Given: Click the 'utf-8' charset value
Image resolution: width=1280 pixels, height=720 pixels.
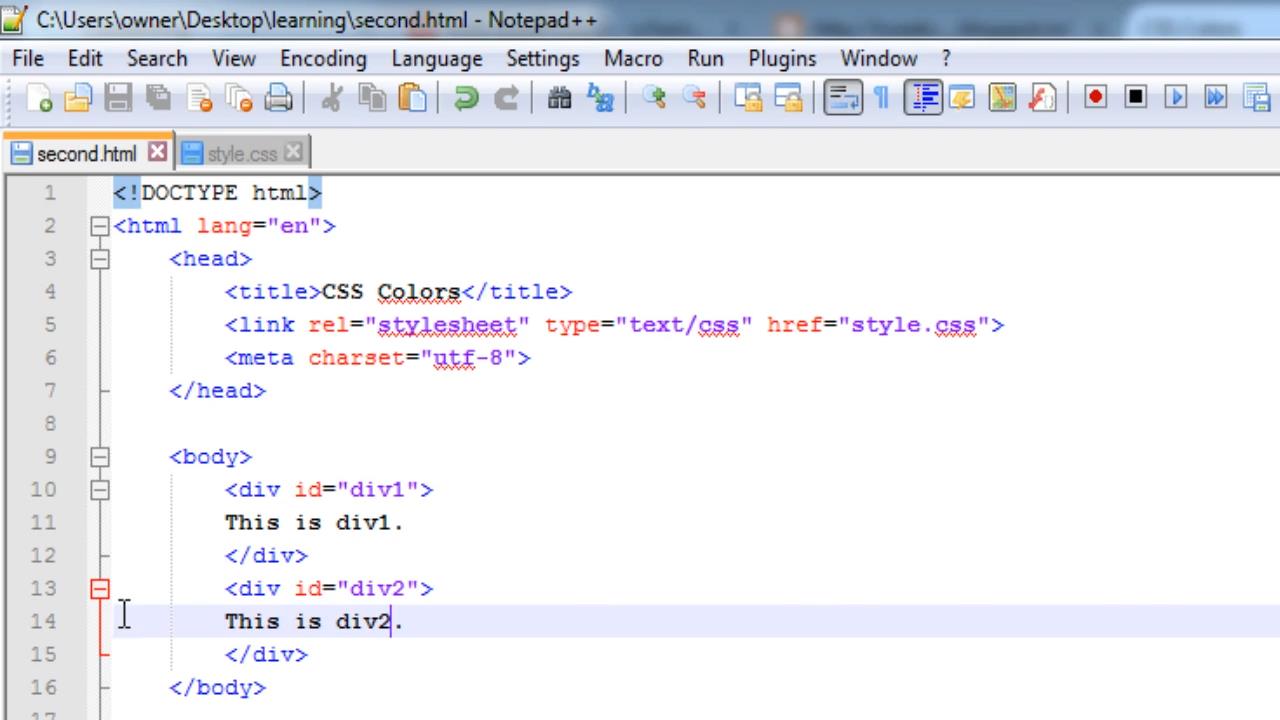Looking at the screenshot, I should tap(468, 358).
